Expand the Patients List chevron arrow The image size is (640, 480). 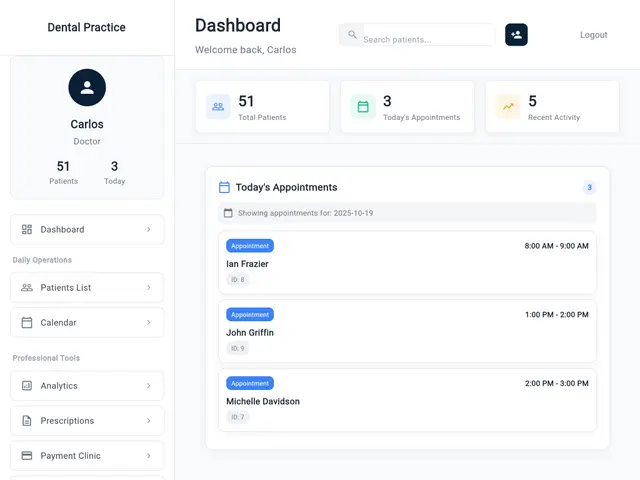click(x=149, y=288)
